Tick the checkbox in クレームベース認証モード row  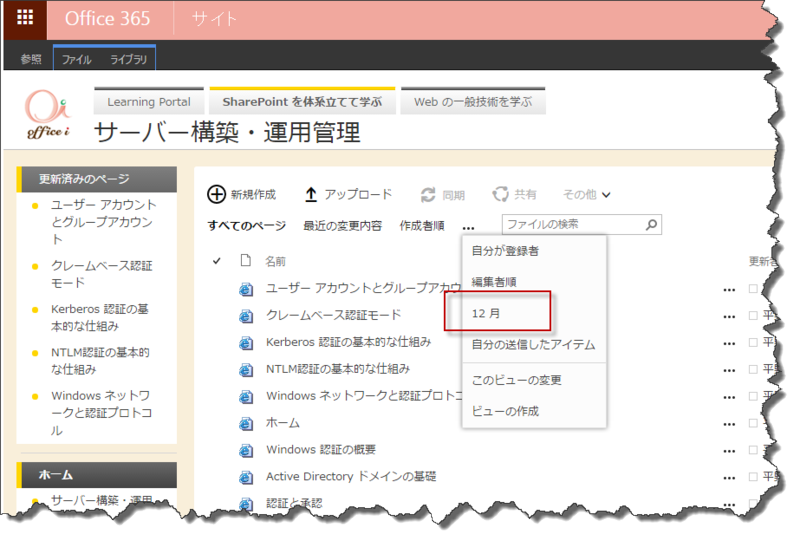click(x=753, y=315)
